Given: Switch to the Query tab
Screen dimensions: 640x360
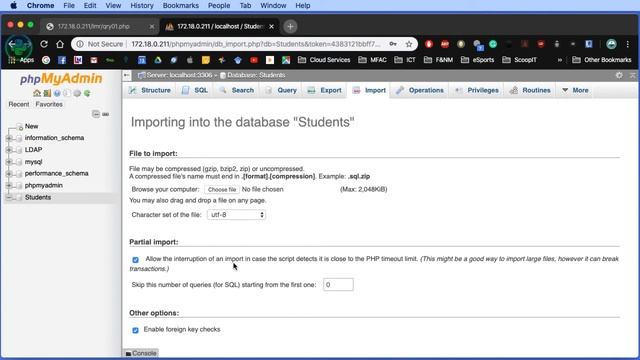Looking at the screenshot, I should point(281,90).
